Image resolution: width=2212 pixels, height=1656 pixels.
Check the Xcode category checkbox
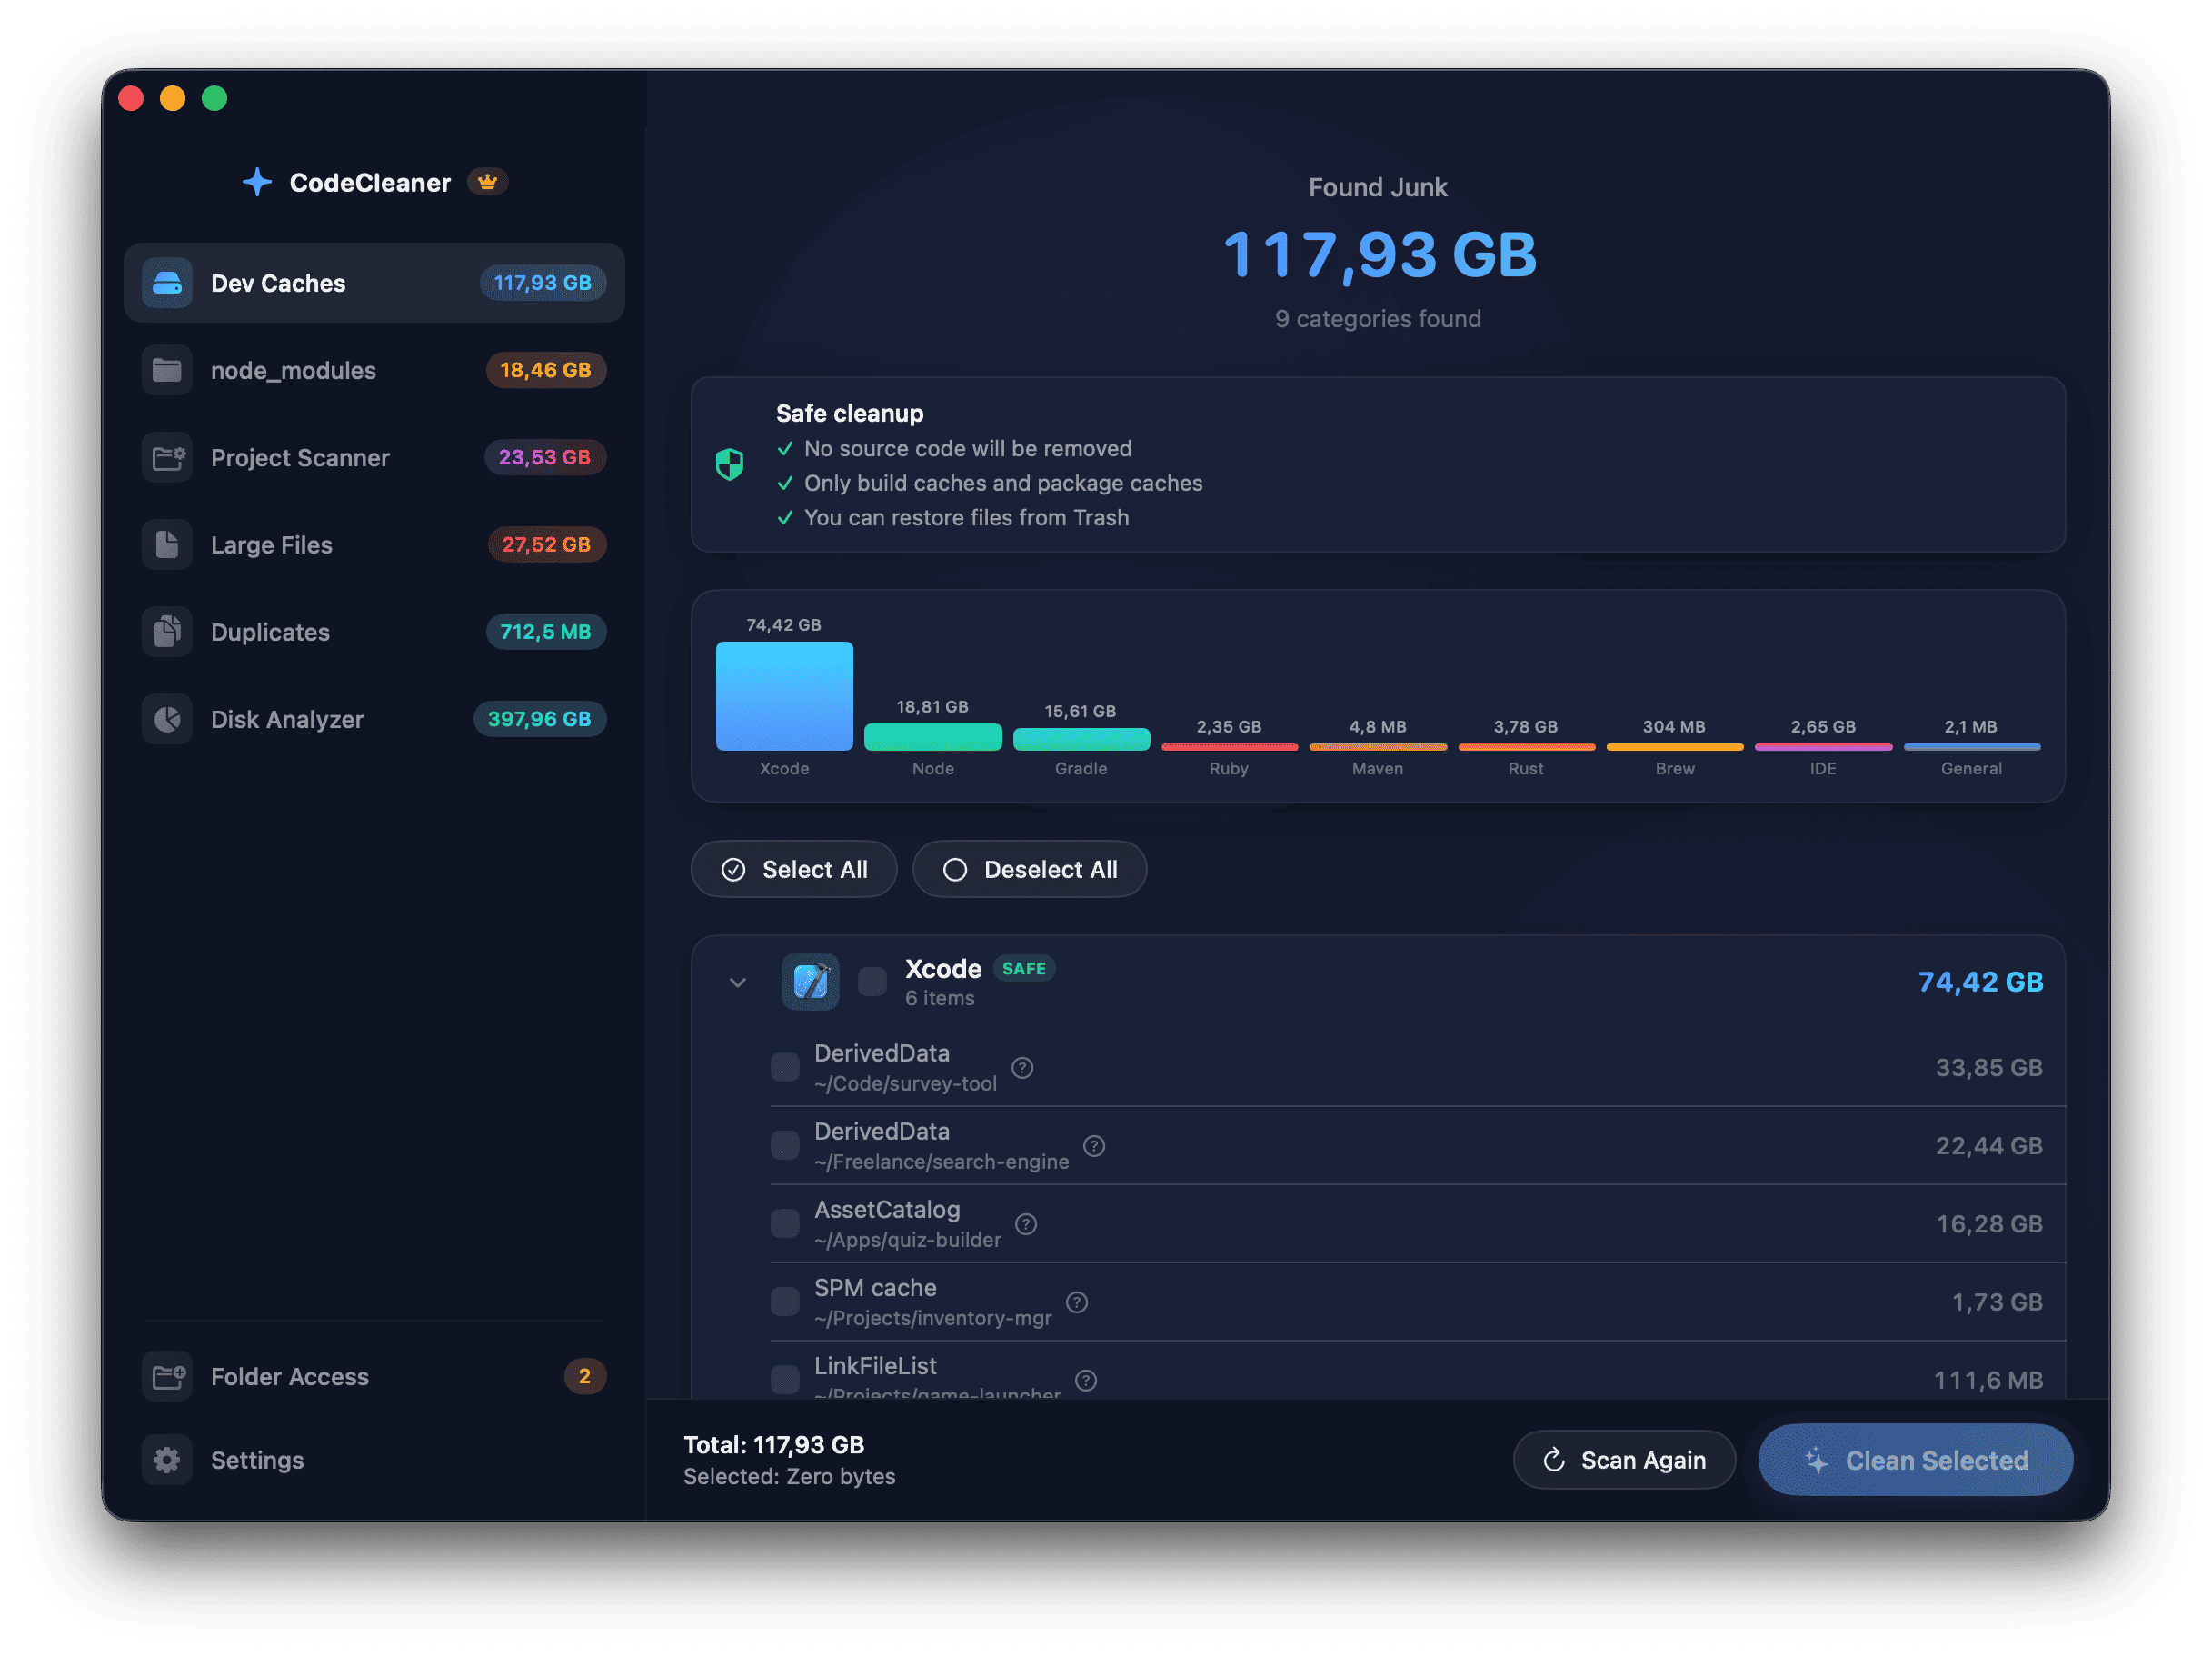(x=871, y=982)
